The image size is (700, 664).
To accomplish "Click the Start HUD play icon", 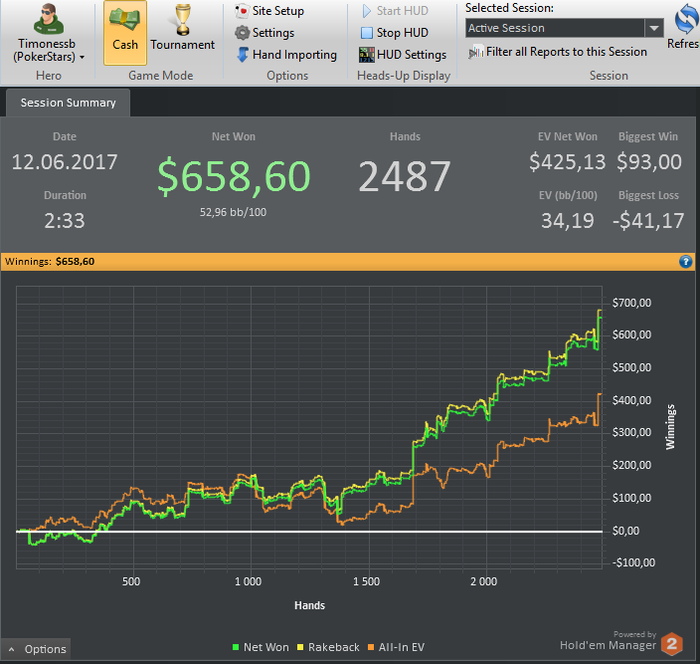I will (x=367, y=11).
